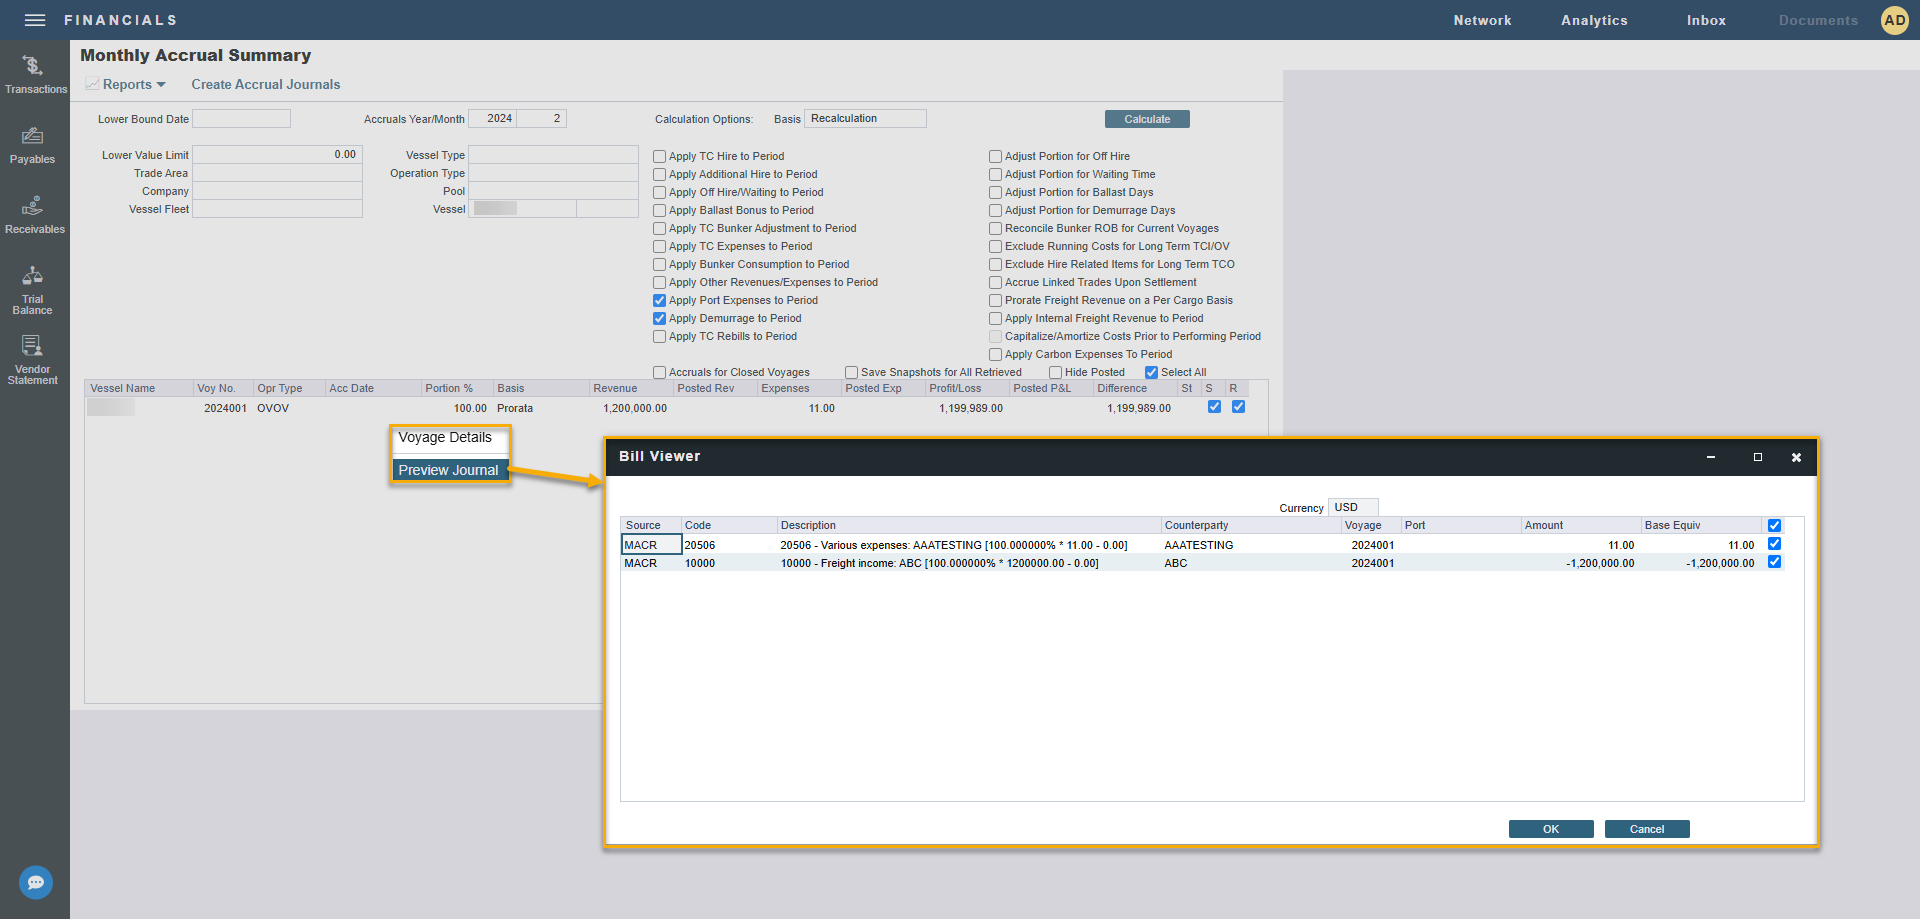Screen dimensions: 1920x919
Task: Open Receivables from the sidebar
Action: coord(34,214)
